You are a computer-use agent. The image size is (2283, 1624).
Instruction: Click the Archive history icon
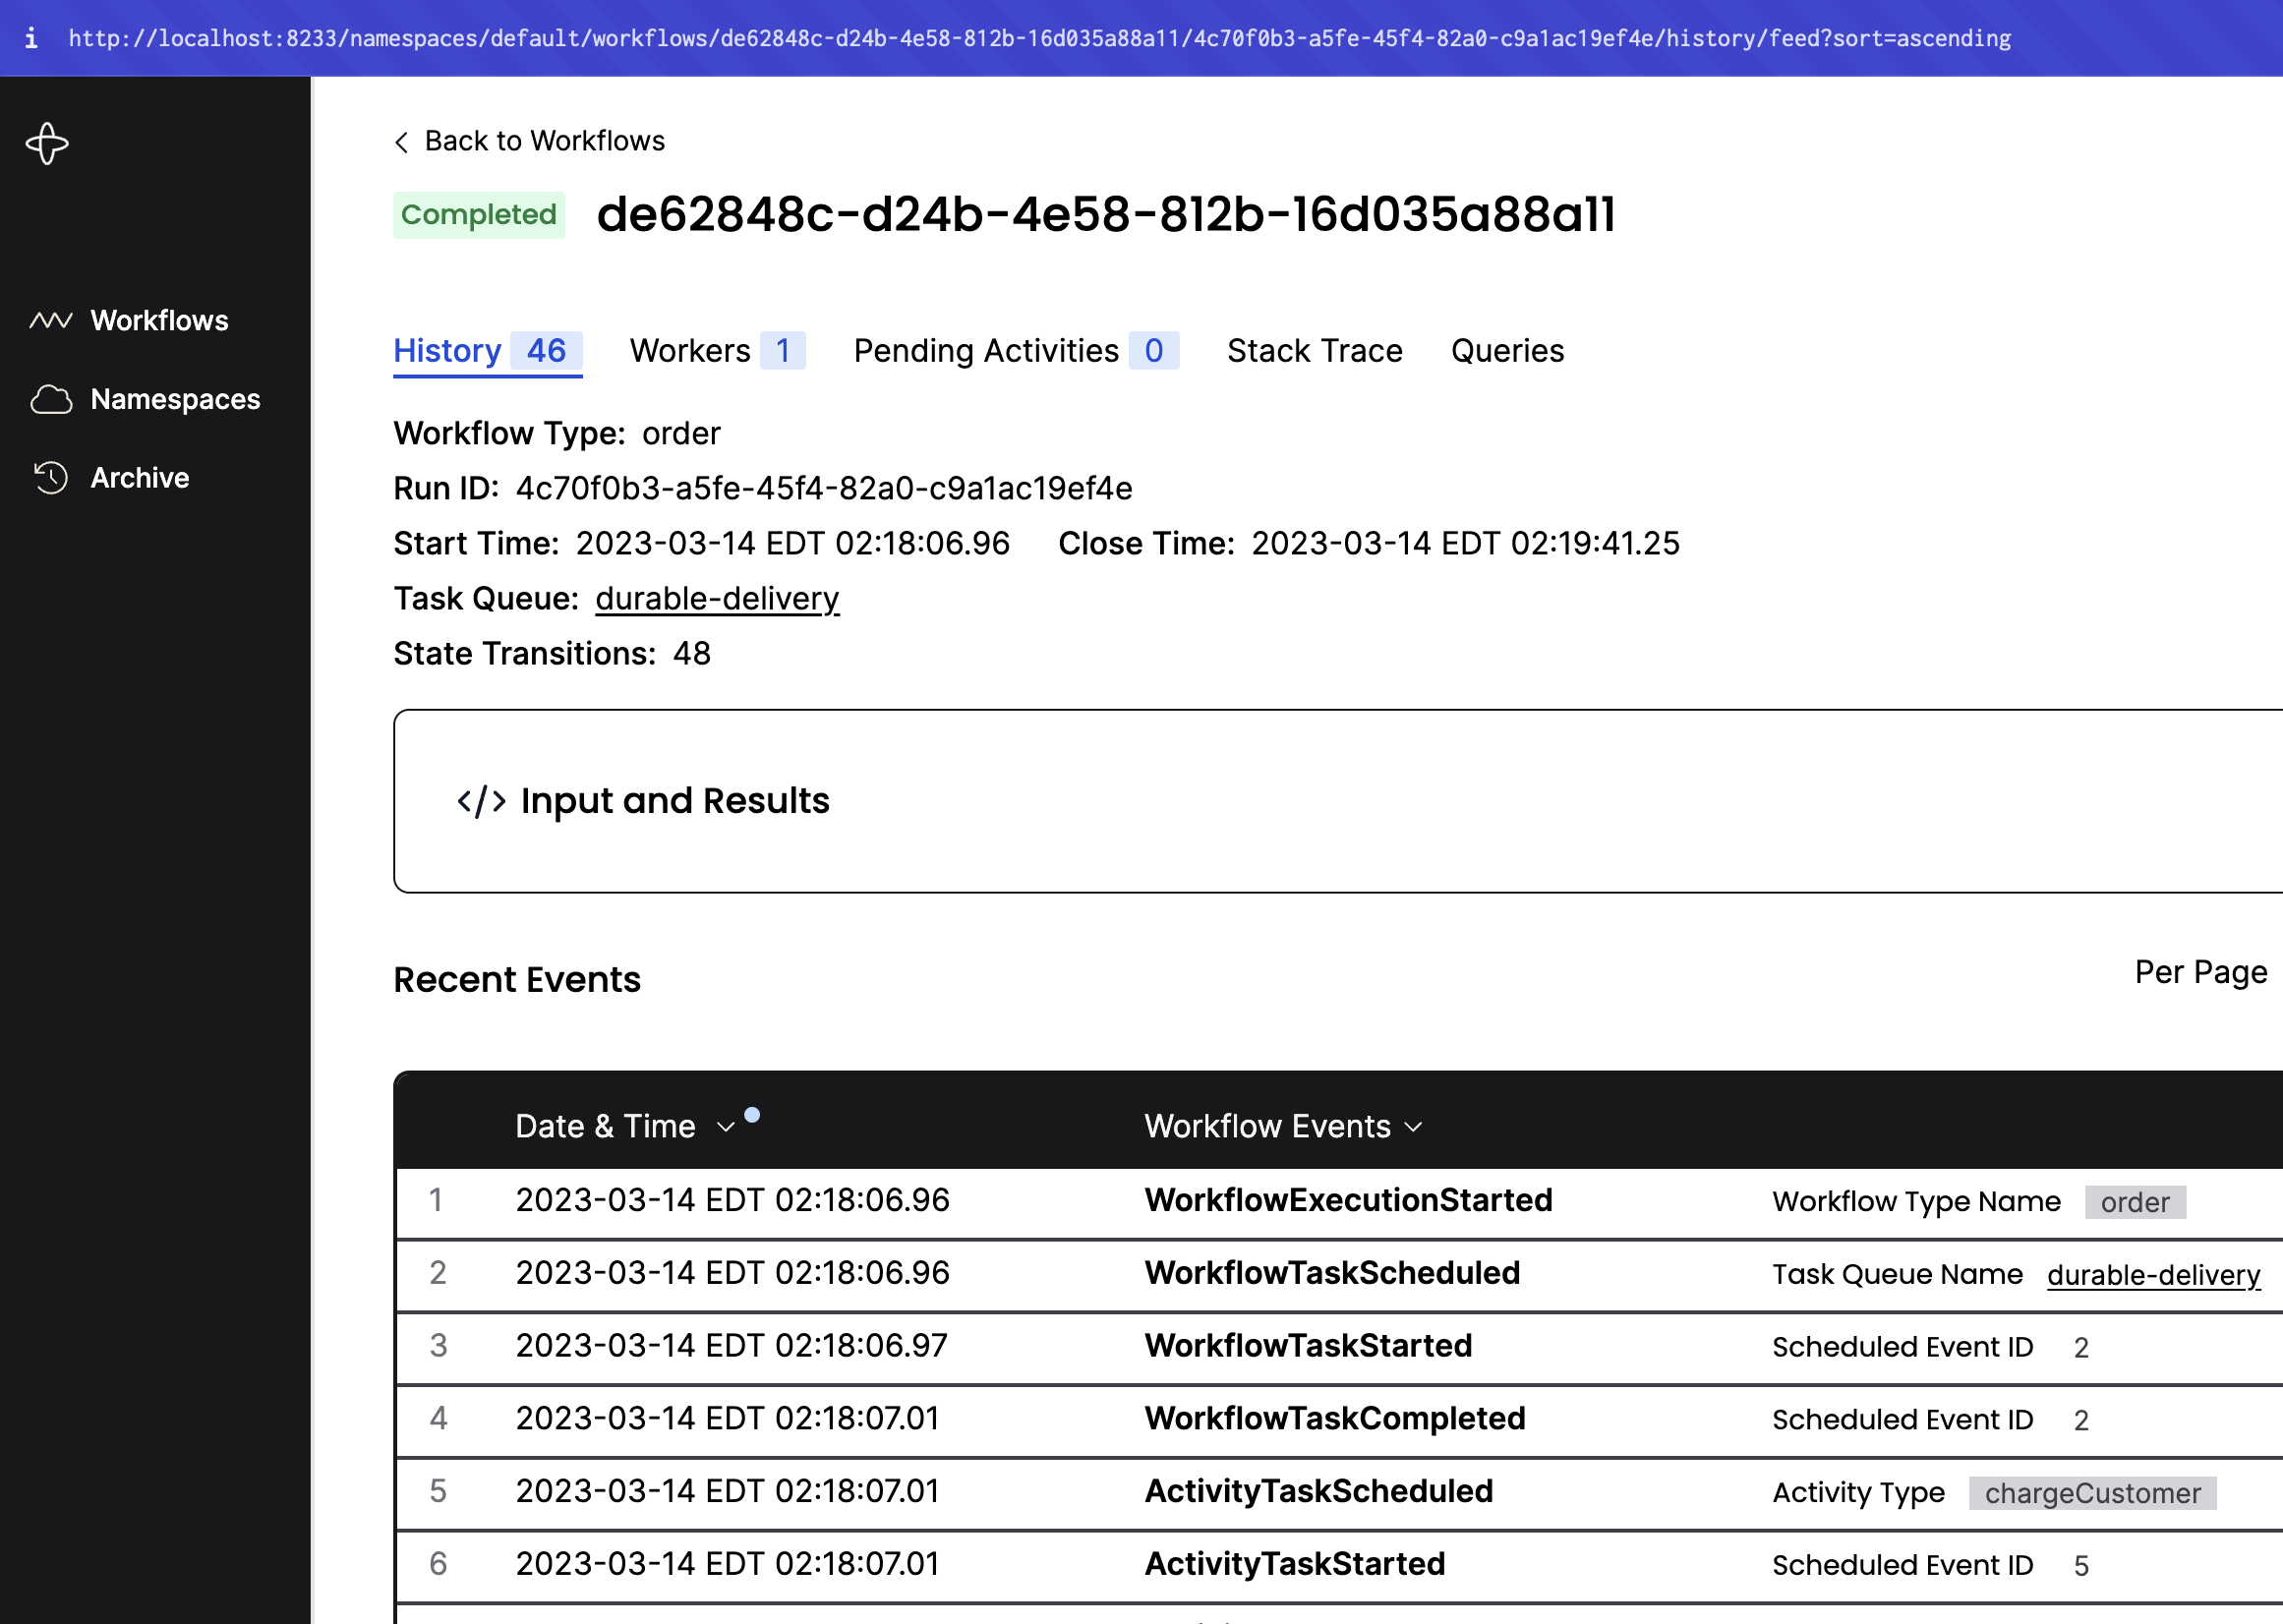(51, 478)
